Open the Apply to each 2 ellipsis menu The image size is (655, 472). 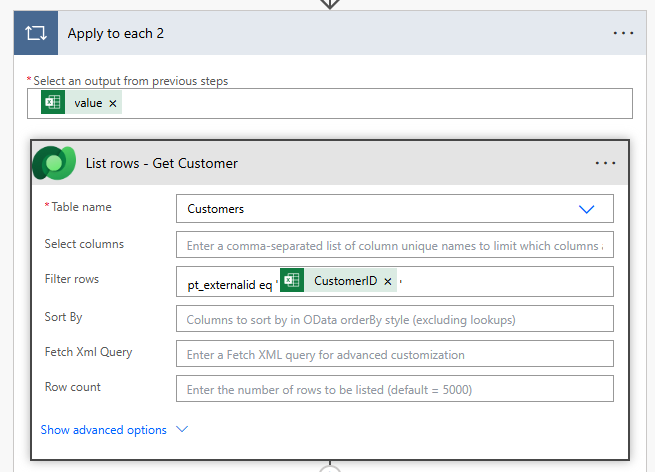pyautogui.click(x=623, y=33)
